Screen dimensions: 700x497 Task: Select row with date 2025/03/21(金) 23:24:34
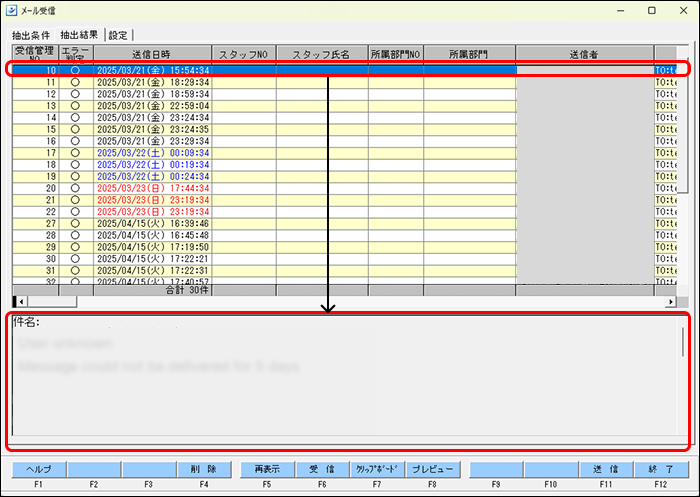(345, 117)
